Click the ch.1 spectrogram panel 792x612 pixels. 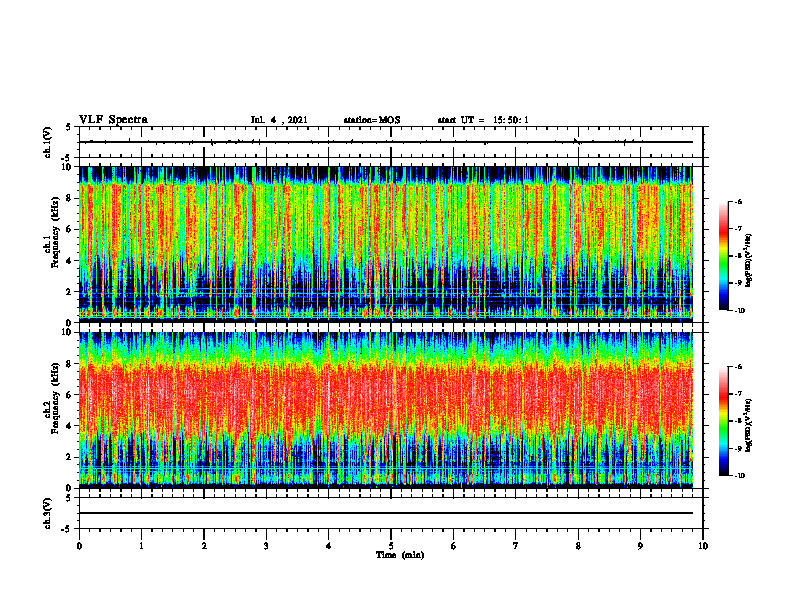386,244
